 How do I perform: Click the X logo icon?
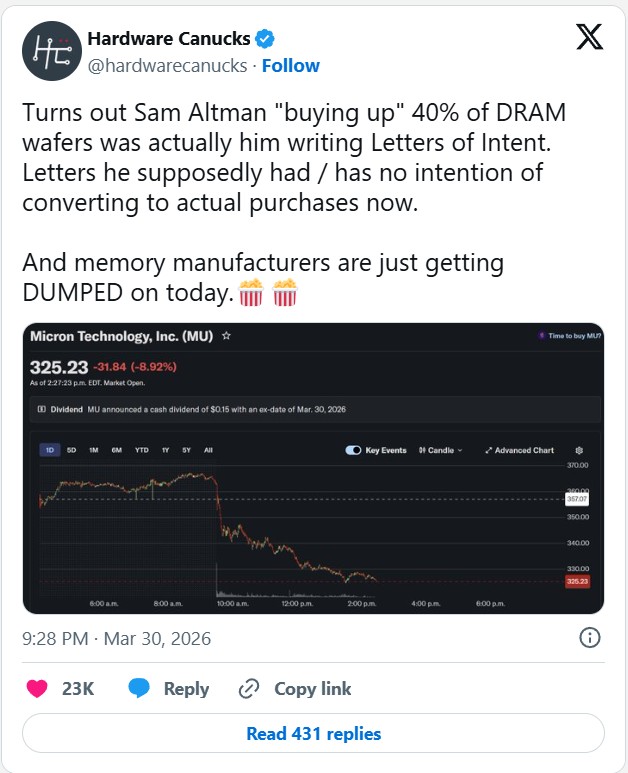coord(589,37)
